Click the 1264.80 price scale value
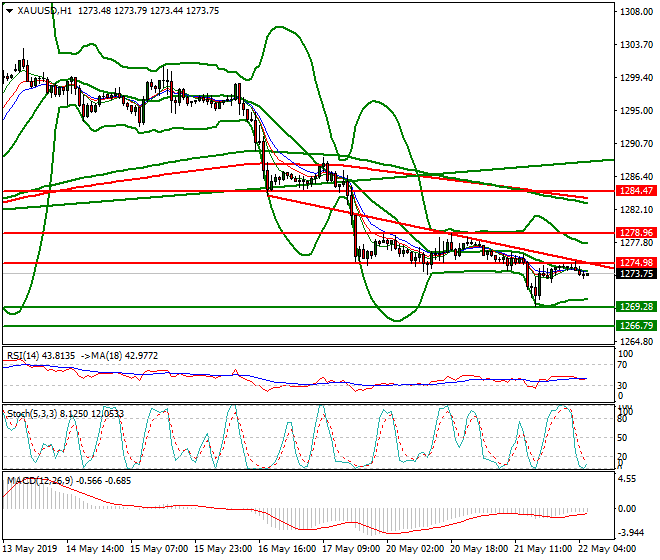 [x=636, y=341]
